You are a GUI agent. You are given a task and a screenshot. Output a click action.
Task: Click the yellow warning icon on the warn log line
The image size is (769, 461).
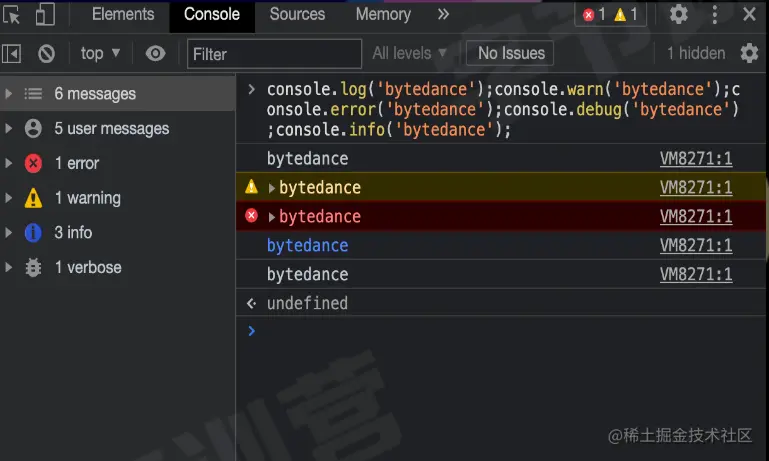point(252,186)
